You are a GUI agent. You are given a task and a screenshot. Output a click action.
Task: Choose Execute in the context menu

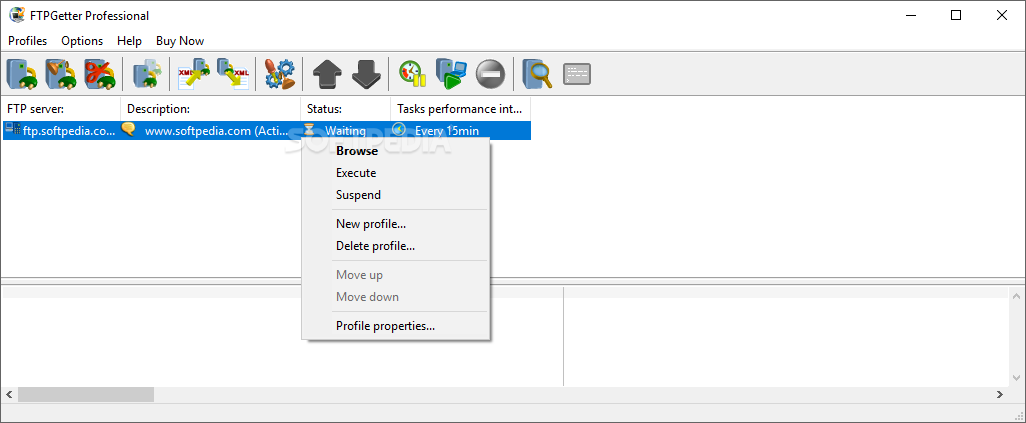point(395,173)
